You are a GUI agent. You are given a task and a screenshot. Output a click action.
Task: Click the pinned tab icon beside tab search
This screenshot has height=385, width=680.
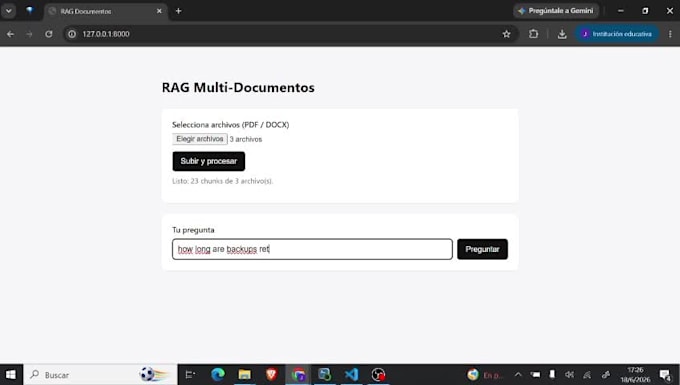coord(29,11)
